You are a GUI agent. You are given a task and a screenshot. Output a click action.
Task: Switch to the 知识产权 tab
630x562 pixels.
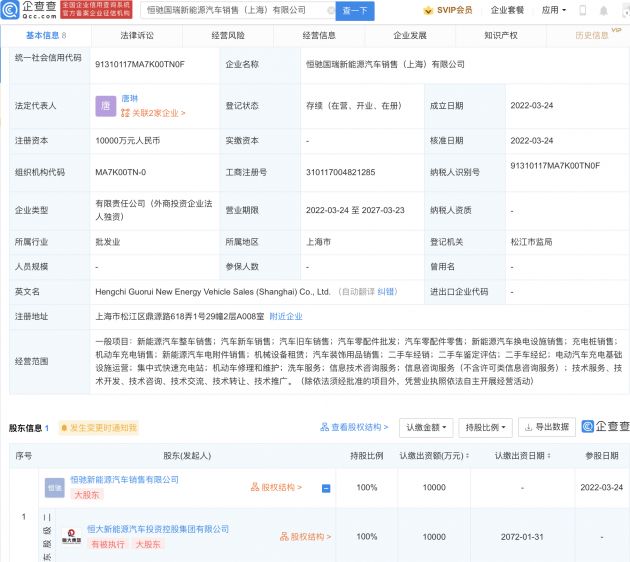[x=501, y=36]
